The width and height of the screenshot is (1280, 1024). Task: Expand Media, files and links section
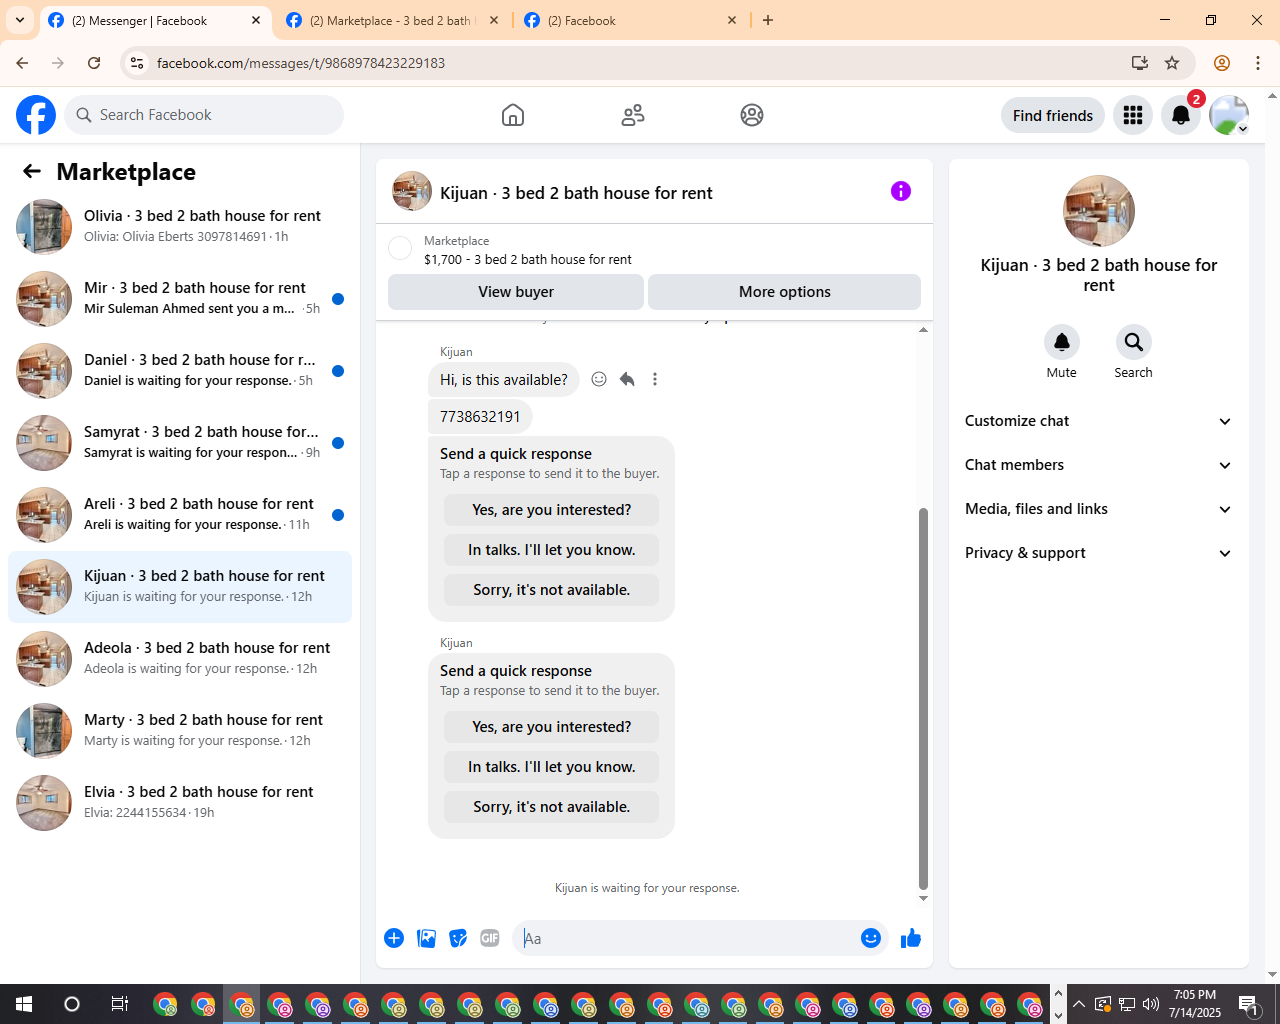coord(1099,509)
